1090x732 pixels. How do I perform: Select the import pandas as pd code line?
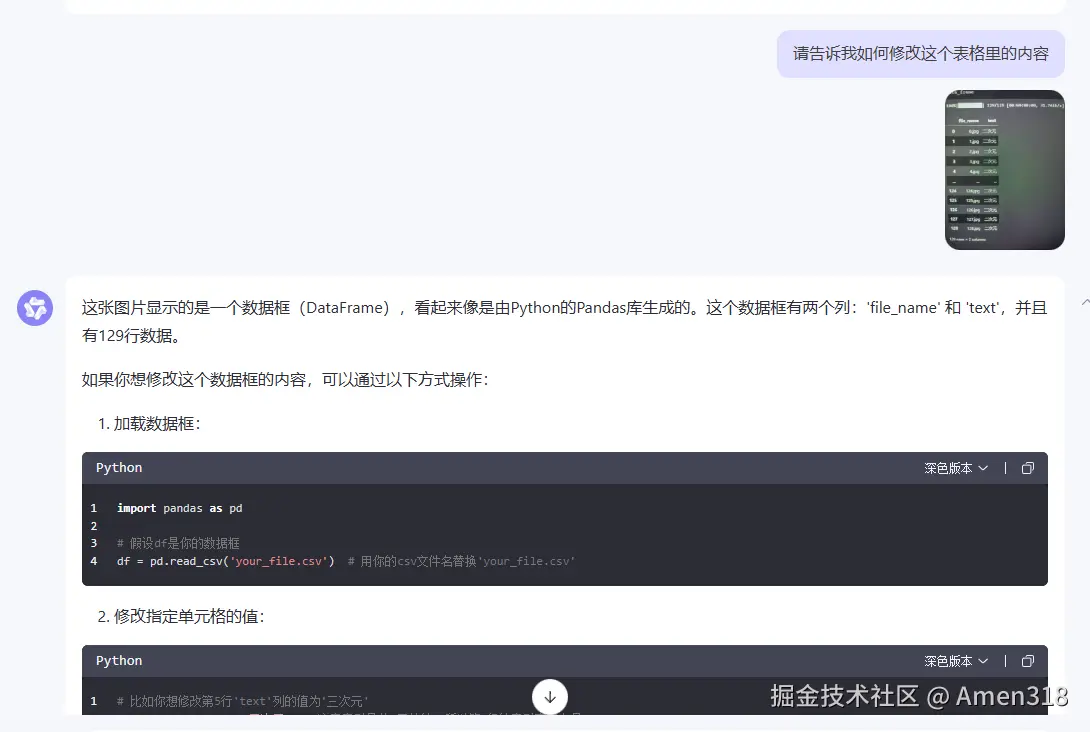(x=182, y=508)
